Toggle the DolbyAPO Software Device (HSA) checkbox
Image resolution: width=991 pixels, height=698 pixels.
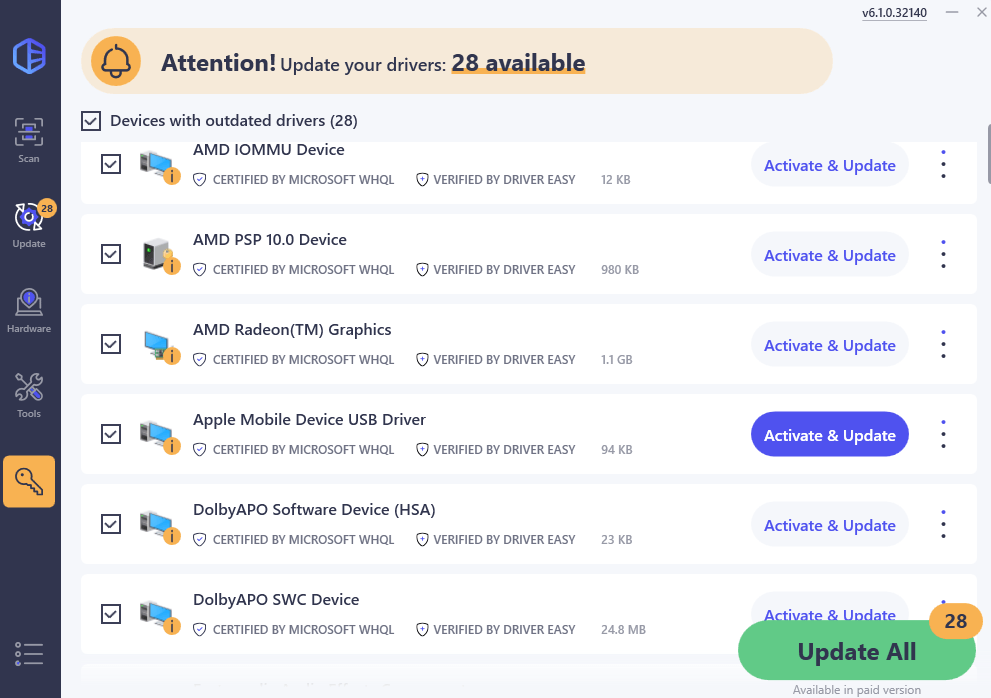pyautogui.click(x=111, y=524)
